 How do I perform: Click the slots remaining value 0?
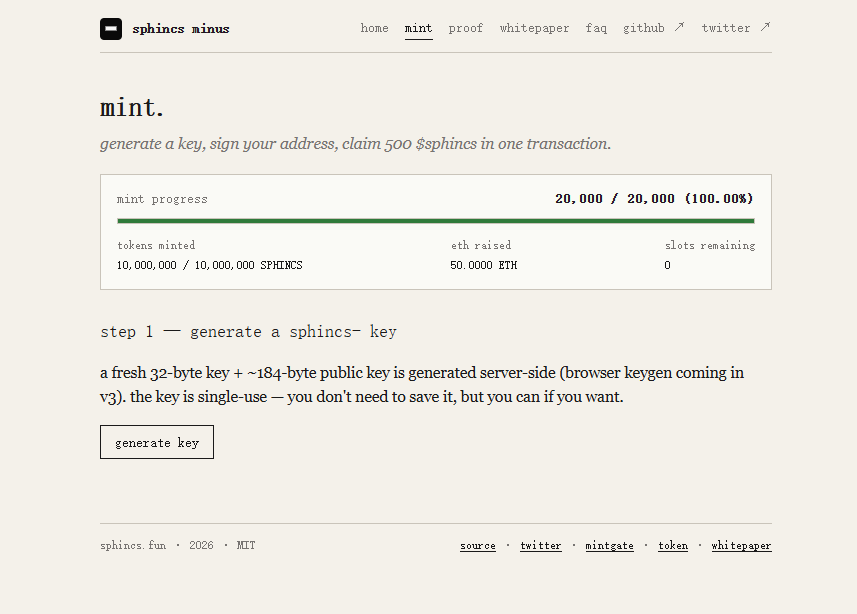click(667, 265)
